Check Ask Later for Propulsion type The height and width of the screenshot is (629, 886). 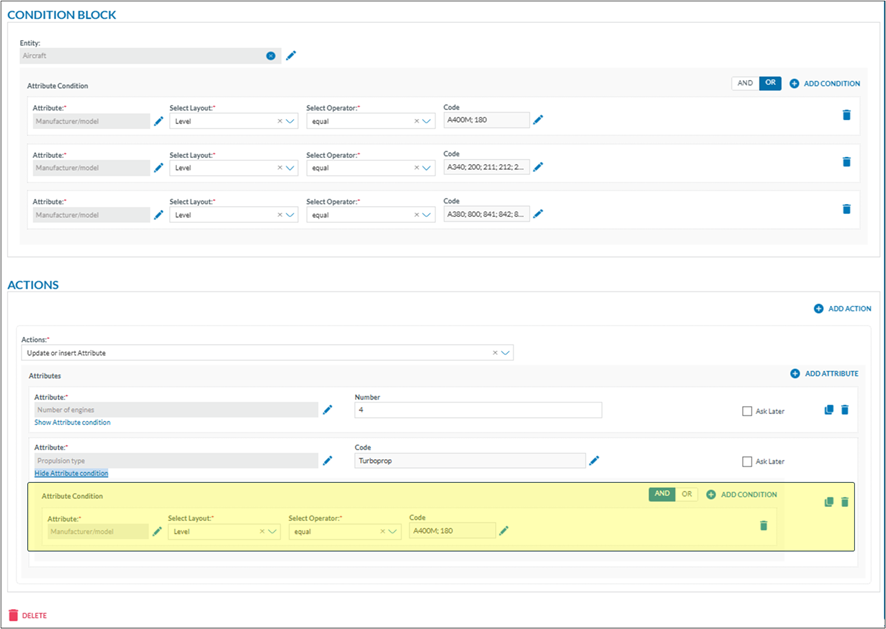747,462
